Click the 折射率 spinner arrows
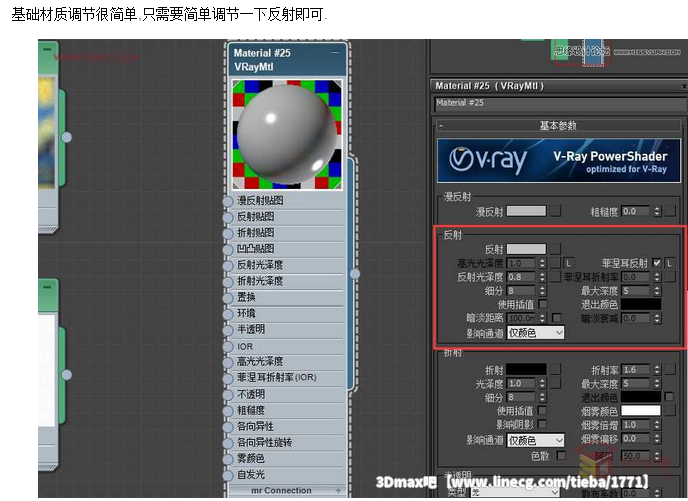 click(657, 369)
